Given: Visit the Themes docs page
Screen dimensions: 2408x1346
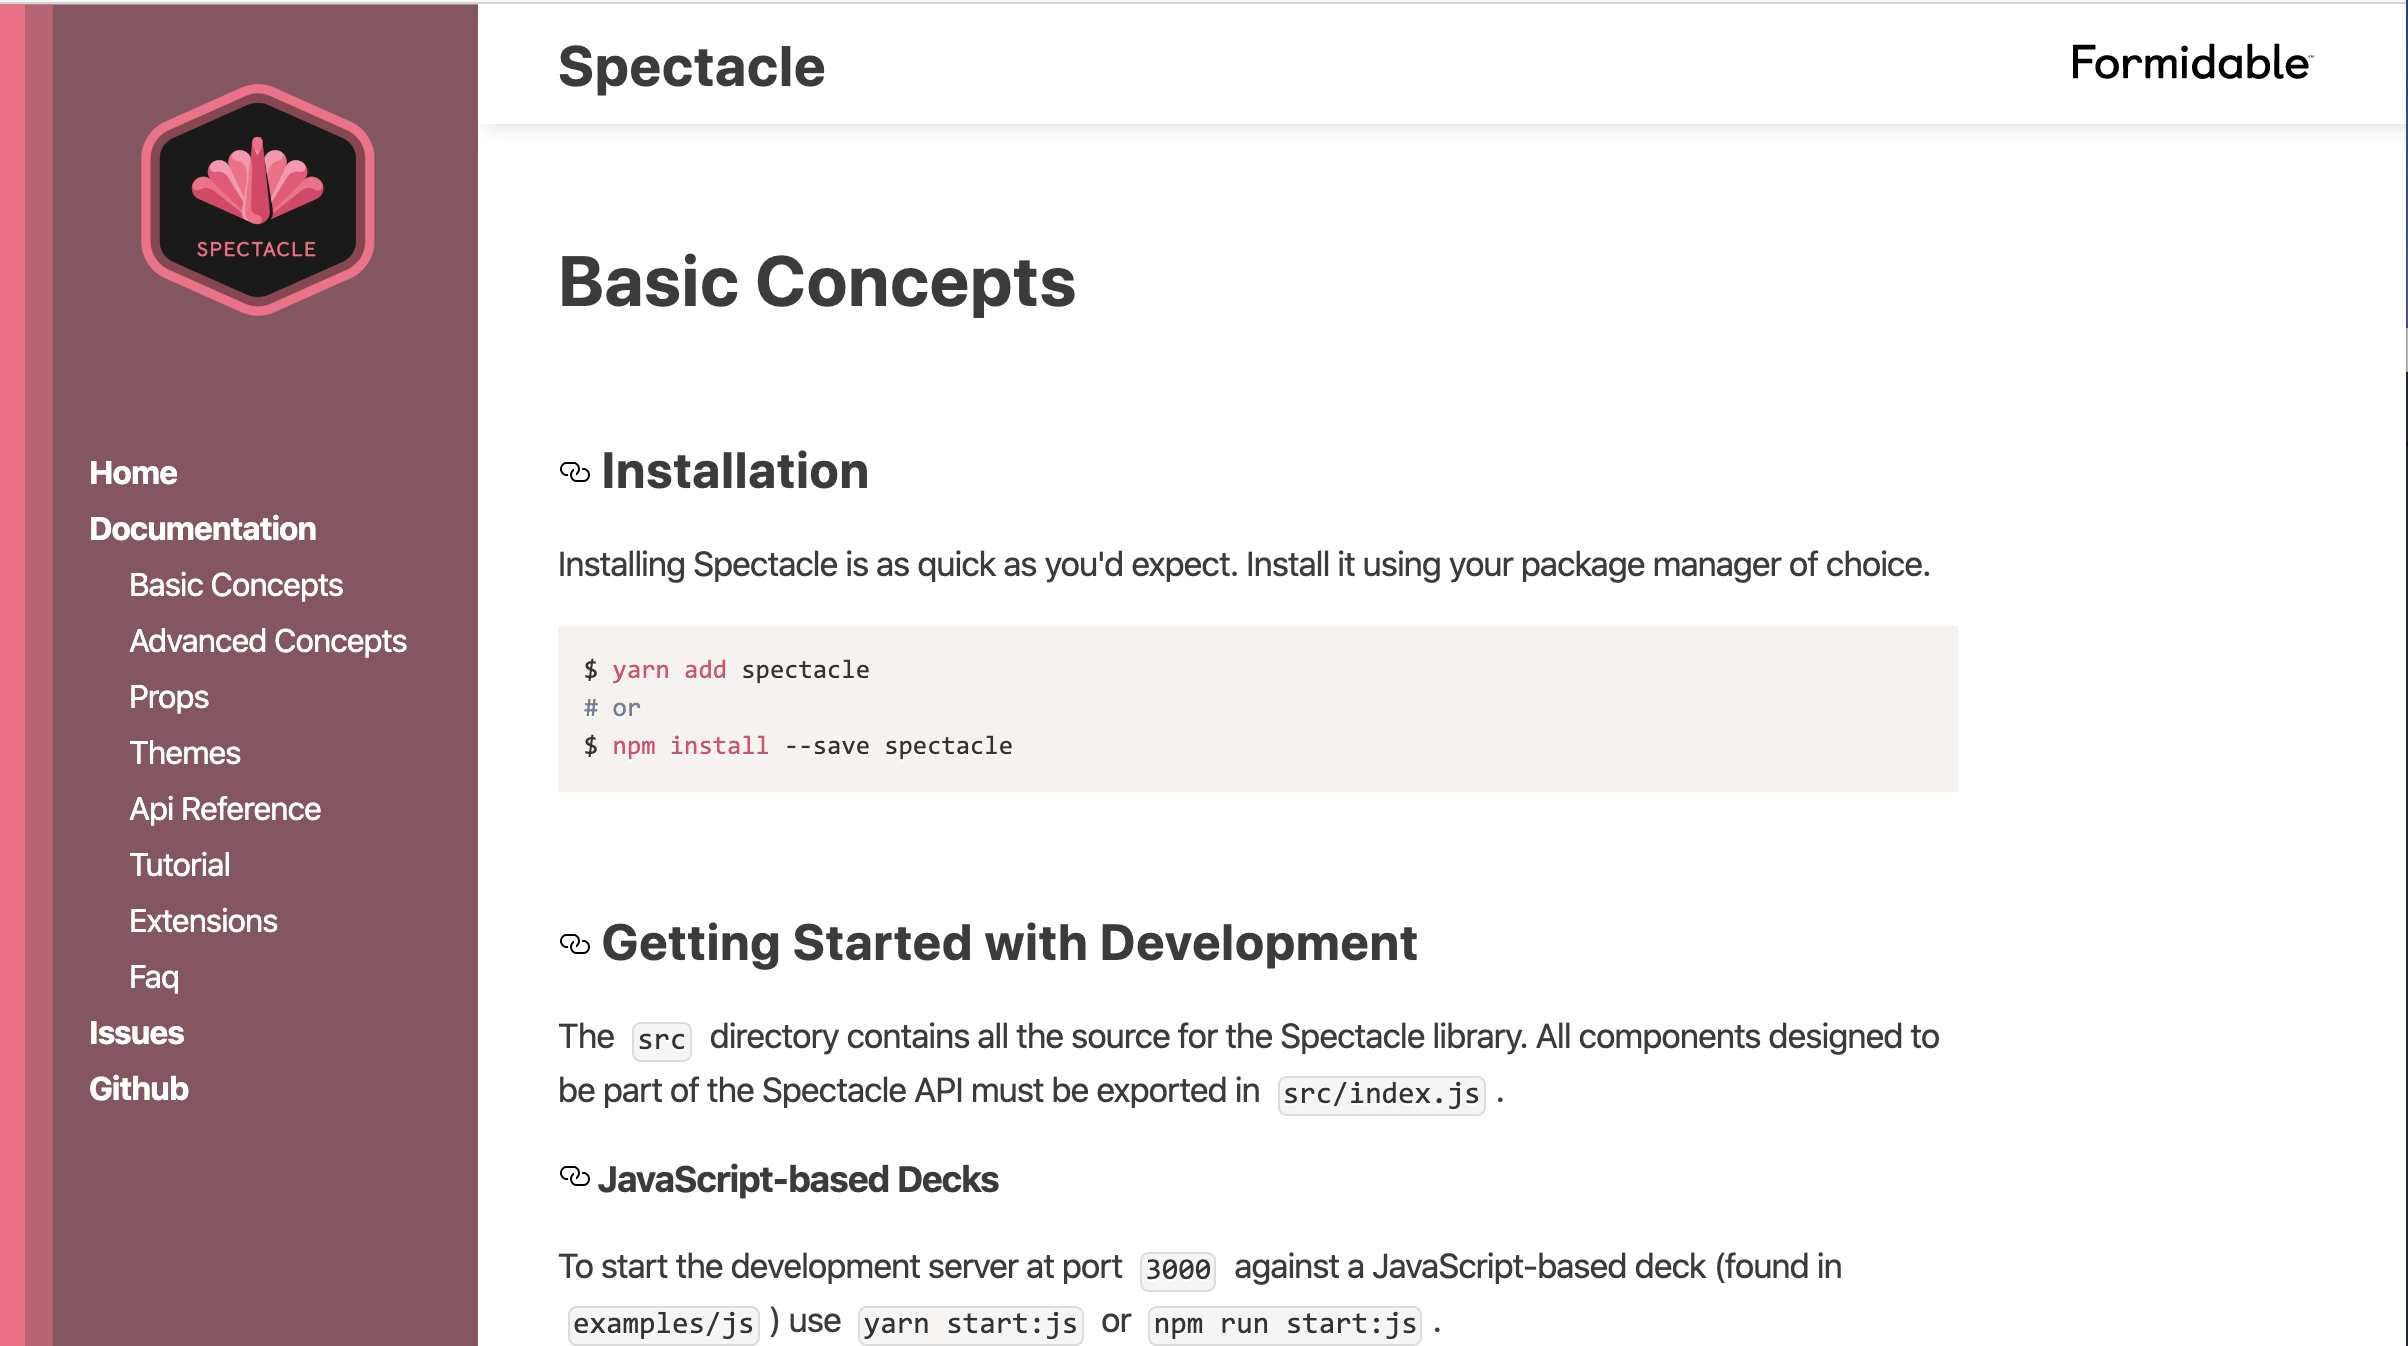Looking at the screenshot, I should (x=184, y=753).
